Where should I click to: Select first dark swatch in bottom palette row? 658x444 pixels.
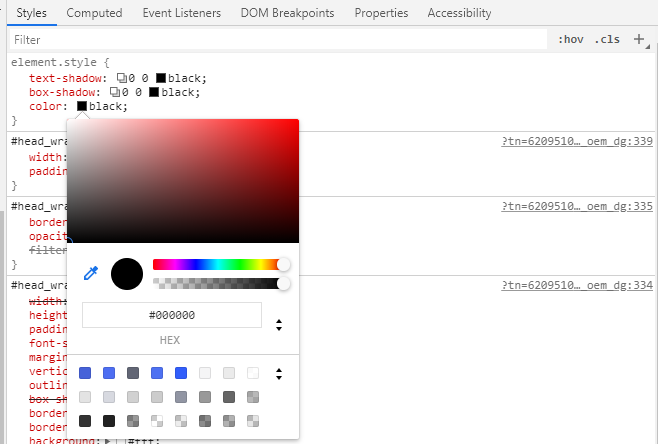pyautogui.click(x=85, y=421)
